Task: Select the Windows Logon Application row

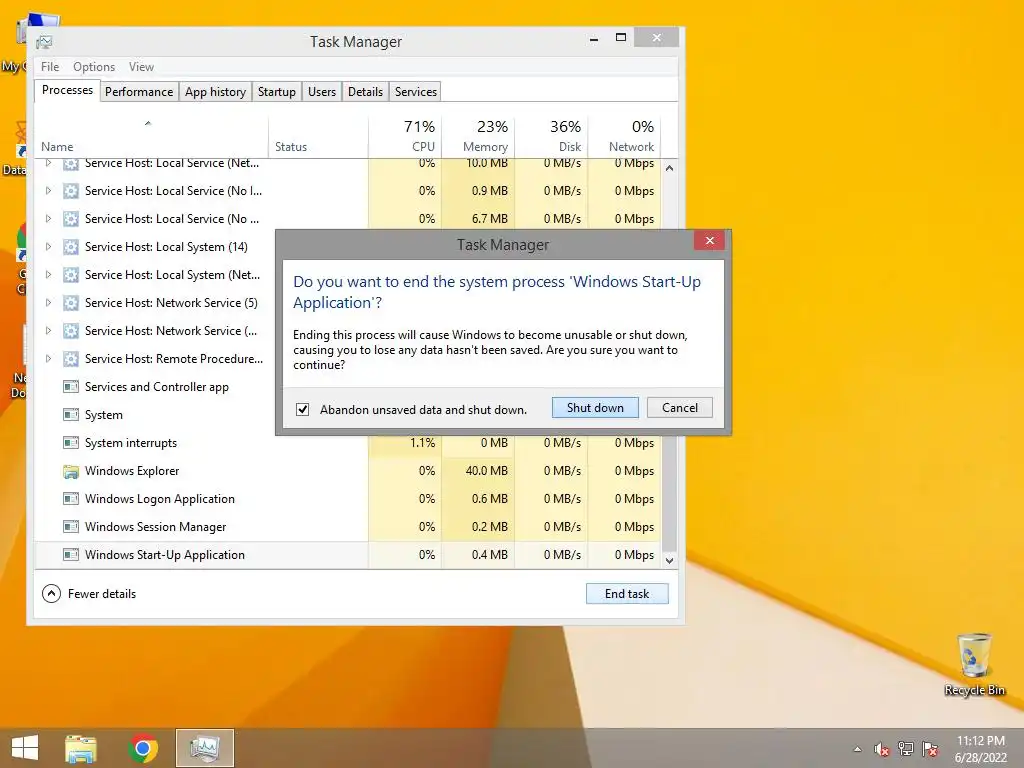Action: click(x=348, y=499)
